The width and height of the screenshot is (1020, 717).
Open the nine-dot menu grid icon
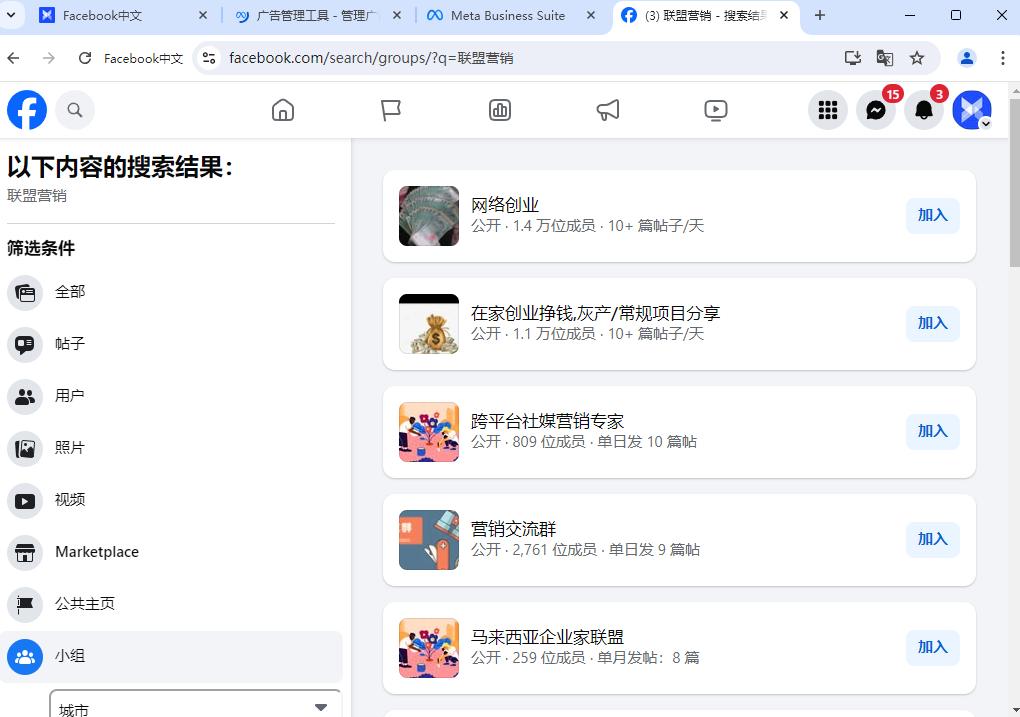click(827, 110)
